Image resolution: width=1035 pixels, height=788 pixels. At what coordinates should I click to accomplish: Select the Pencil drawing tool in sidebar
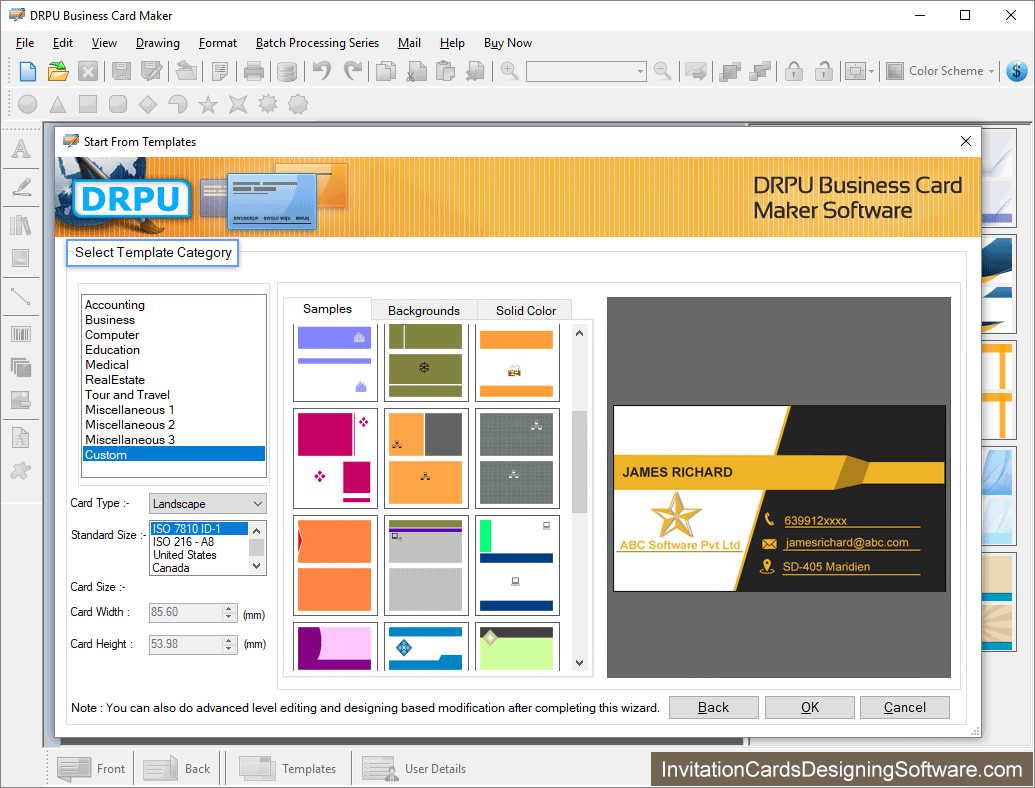pyautogui.click(x=21, y=187)
